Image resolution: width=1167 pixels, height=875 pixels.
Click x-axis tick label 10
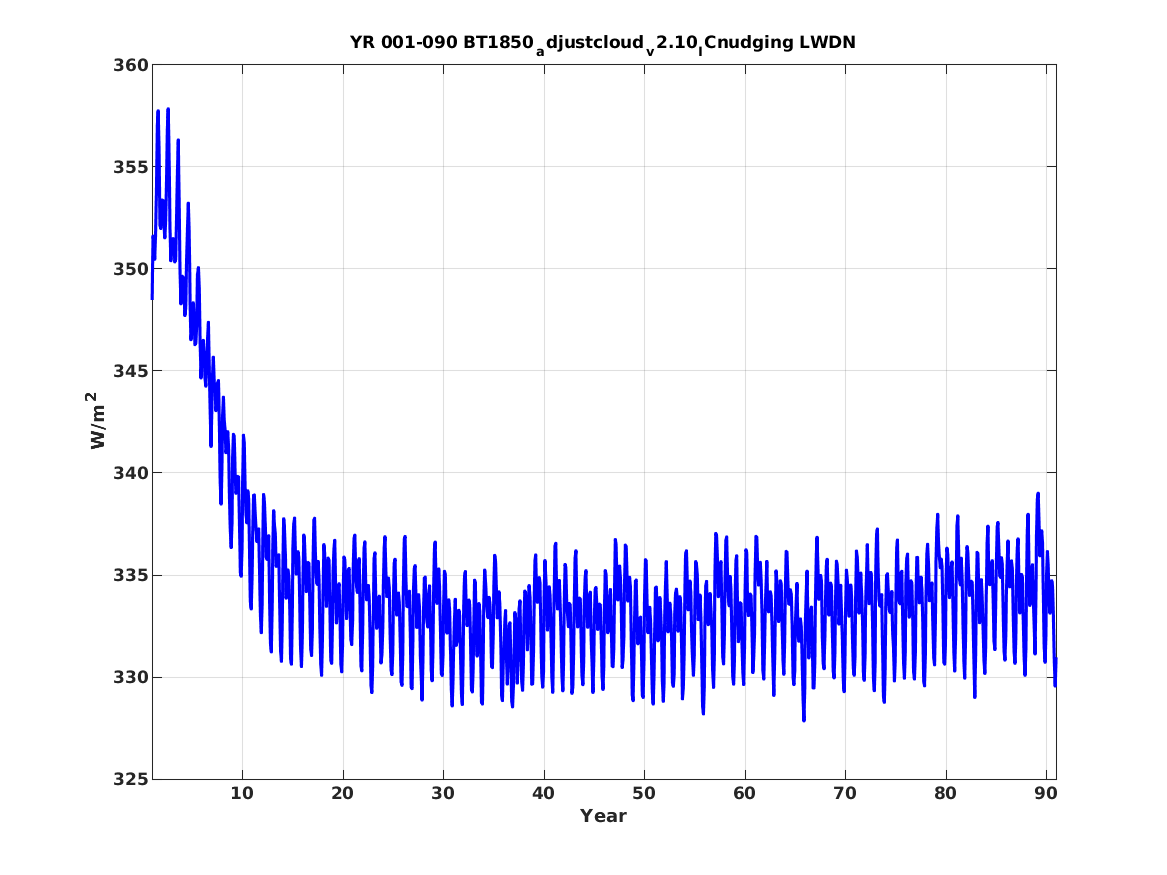tap(242, 794)
